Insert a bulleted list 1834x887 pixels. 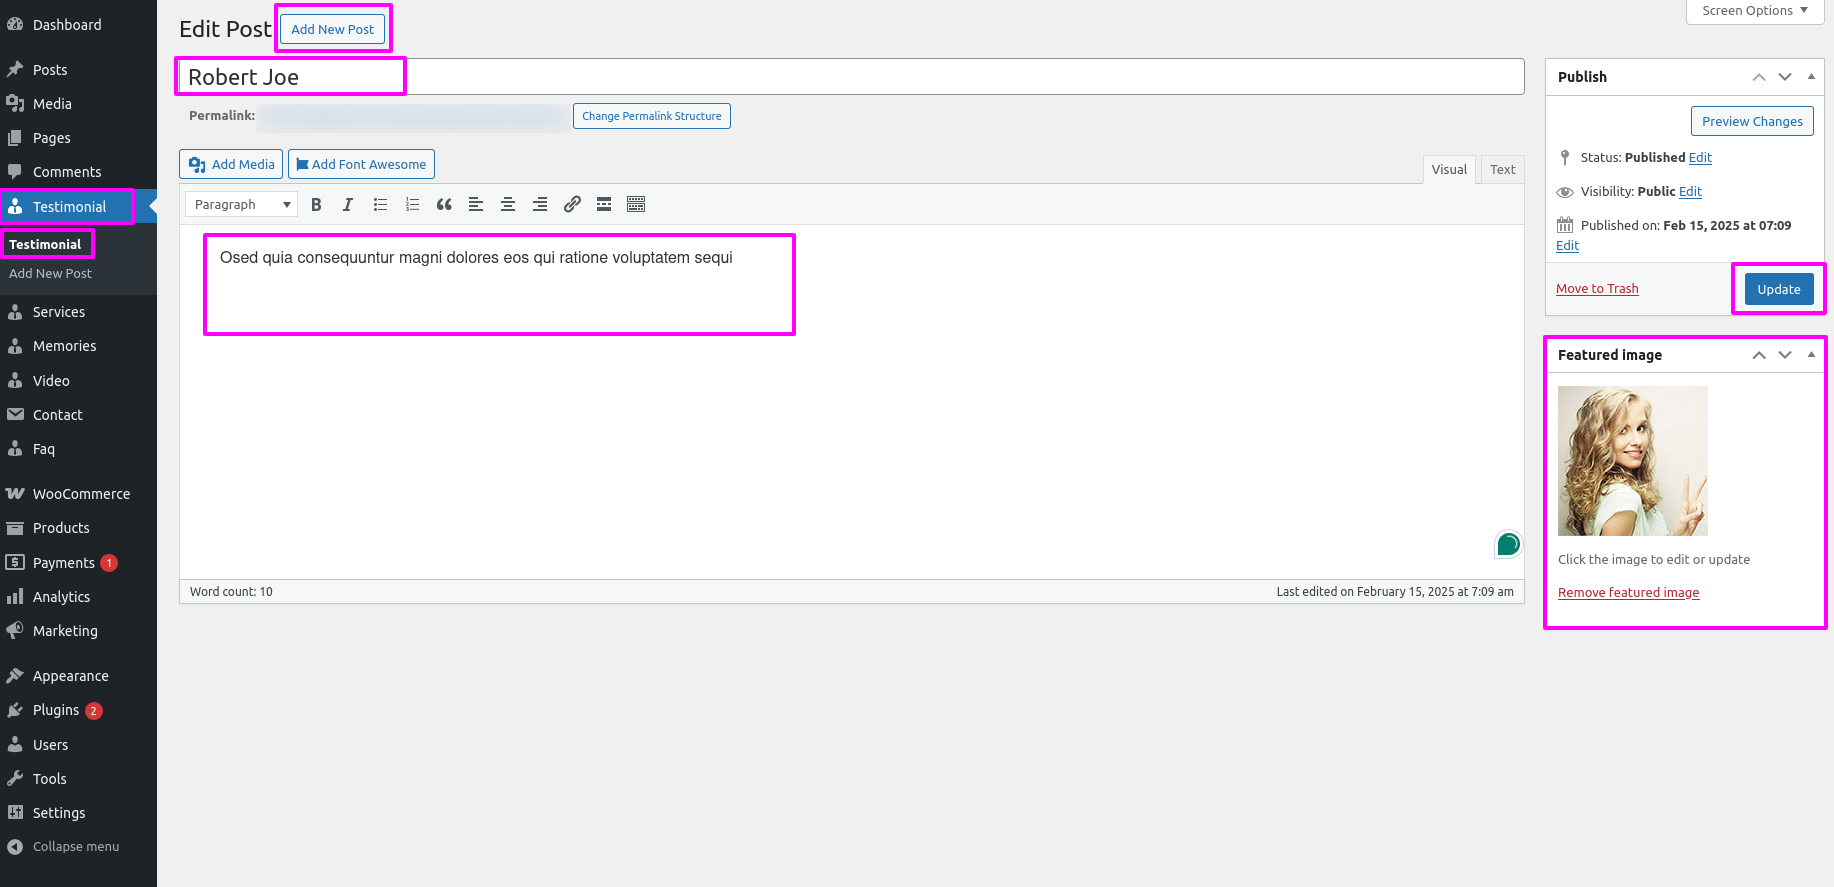[380, 205]
